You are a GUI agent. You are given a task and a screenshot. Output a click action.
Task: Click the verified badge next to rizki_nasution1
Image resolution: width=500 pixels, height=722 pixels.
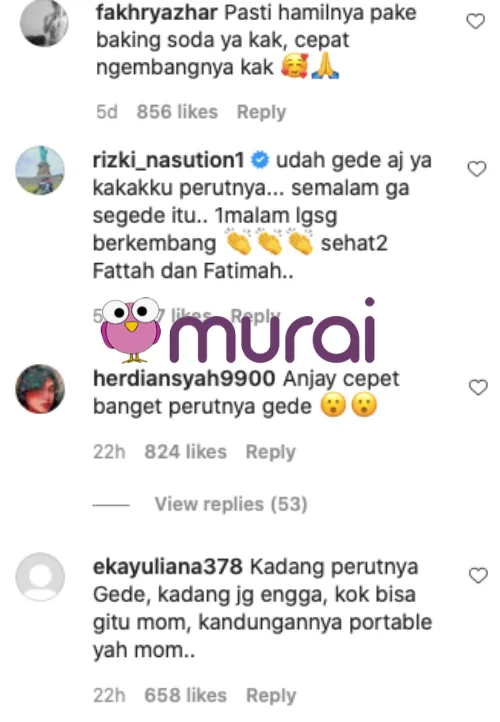tap(260, 160)
